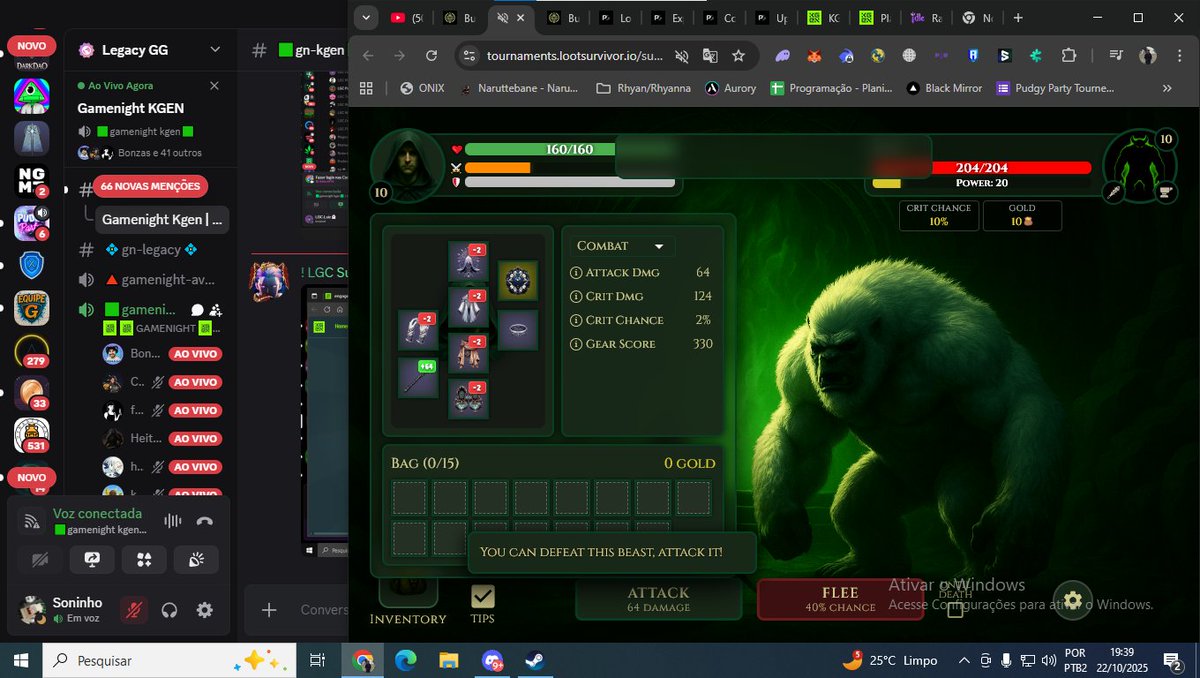
Task: Open the Equipe G server in Discord
Action: [32, 309]
